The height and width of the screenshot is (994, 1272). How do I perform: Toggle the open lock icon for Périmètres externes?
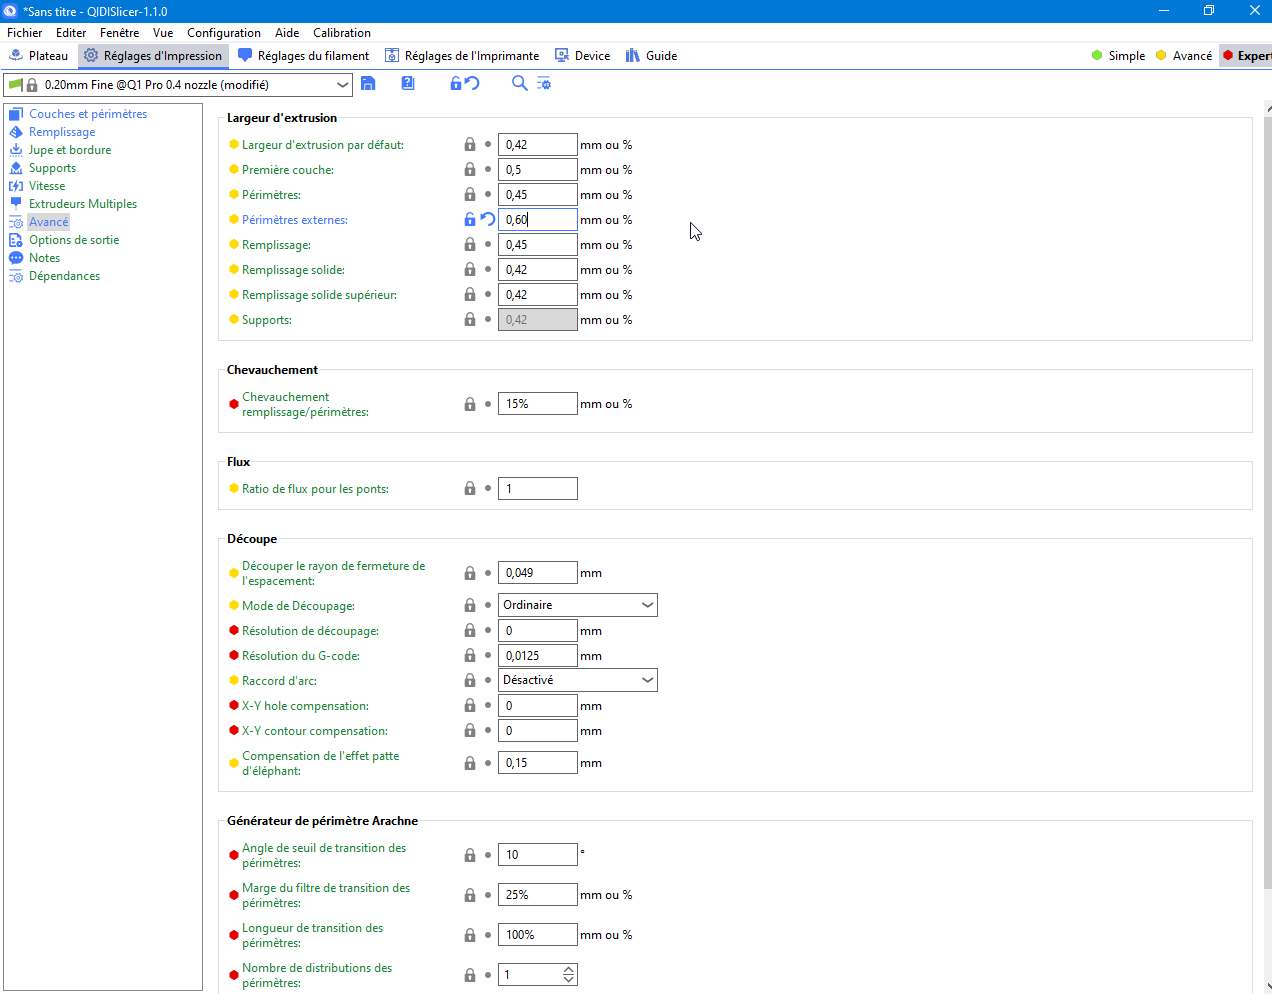click(470, 219)
